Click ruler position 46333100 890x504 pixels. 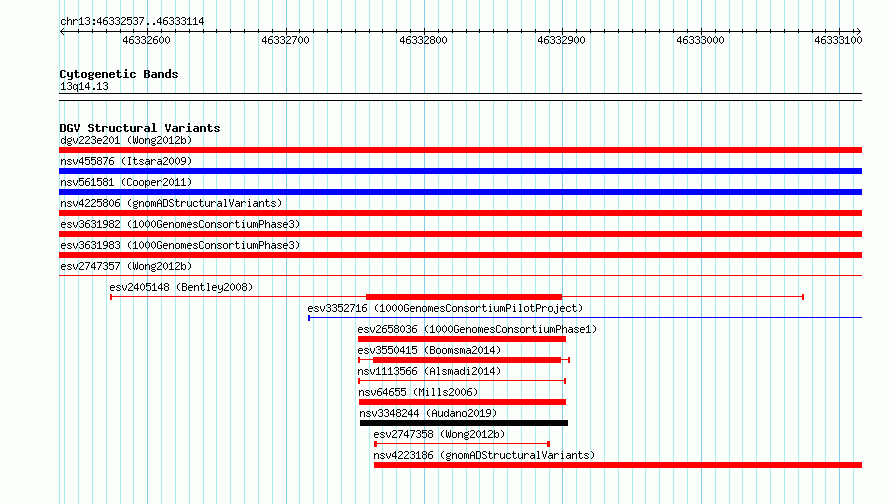point(838,40)
